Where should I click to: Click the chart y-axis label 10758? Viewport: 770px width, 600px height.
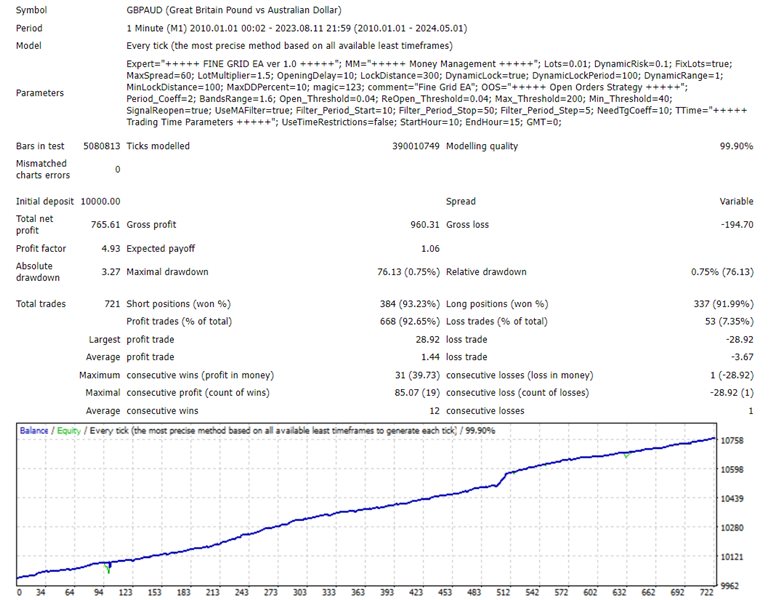(x=732, y=440)
